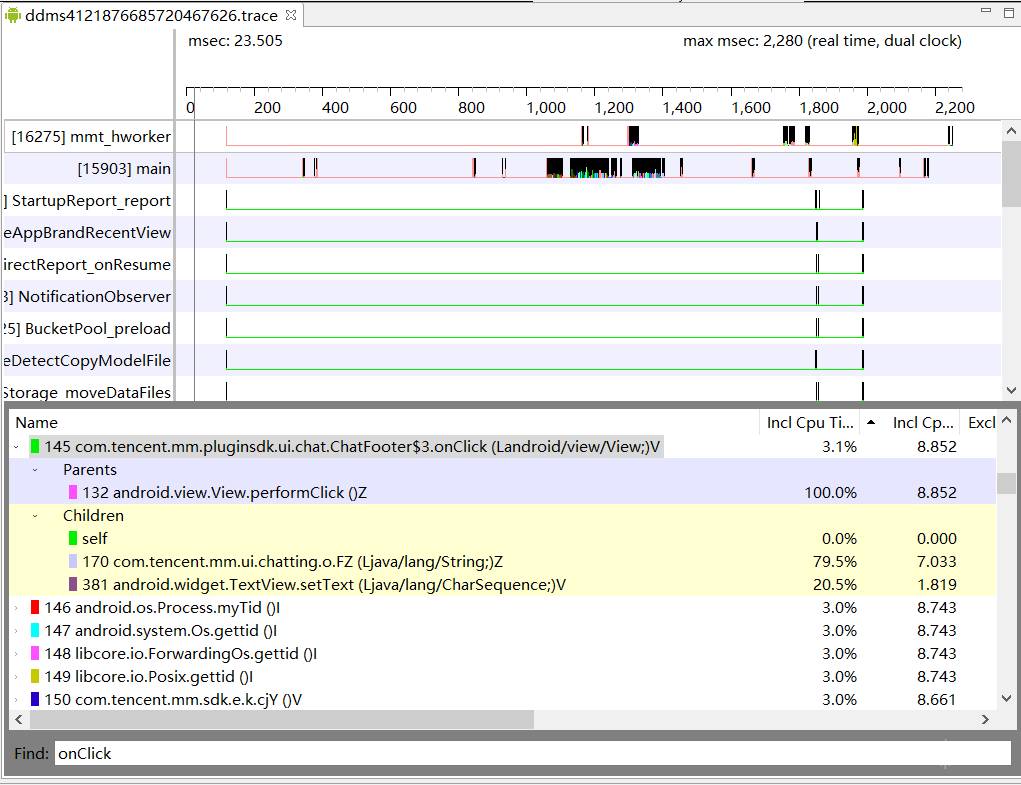Click the 7.033 inclusive time value
1021x785 pixels.
pyautogui.click(x=936, y=561)
